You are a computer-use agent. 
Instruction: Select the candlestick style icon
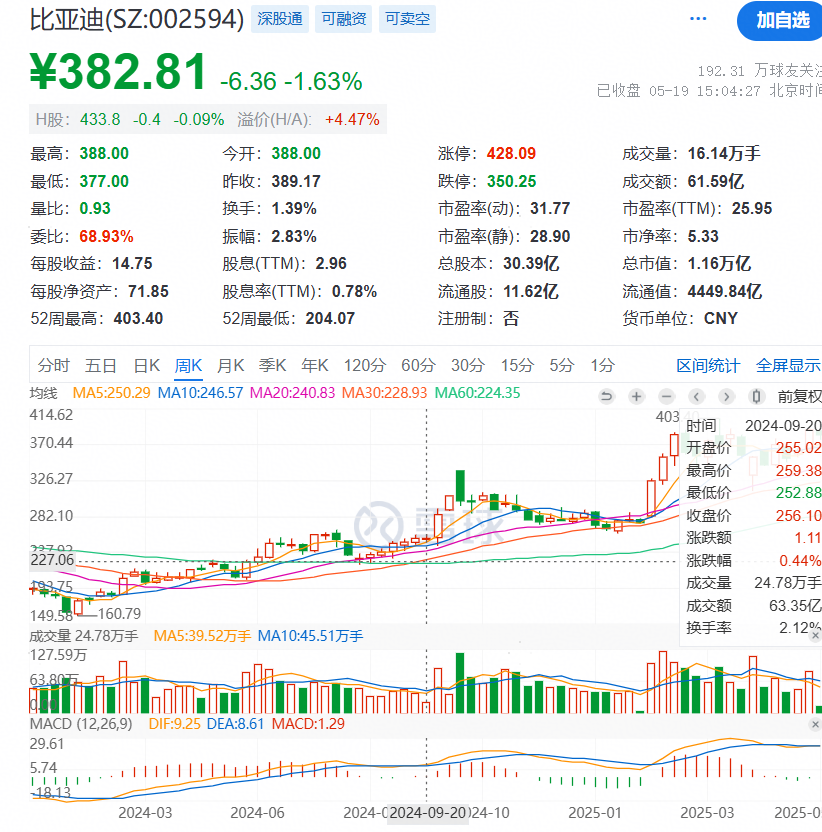click(756, 396)
